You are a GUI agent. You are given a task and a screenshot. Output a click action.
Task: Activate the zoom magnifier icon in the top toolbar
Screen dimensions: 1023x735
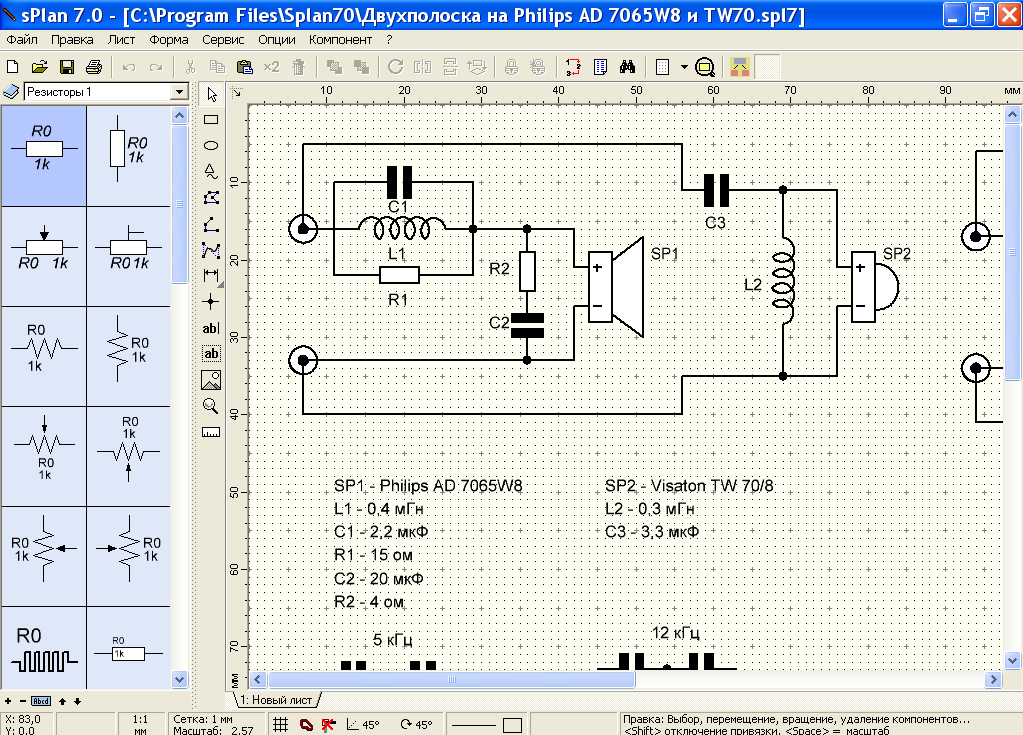[705, 67]
